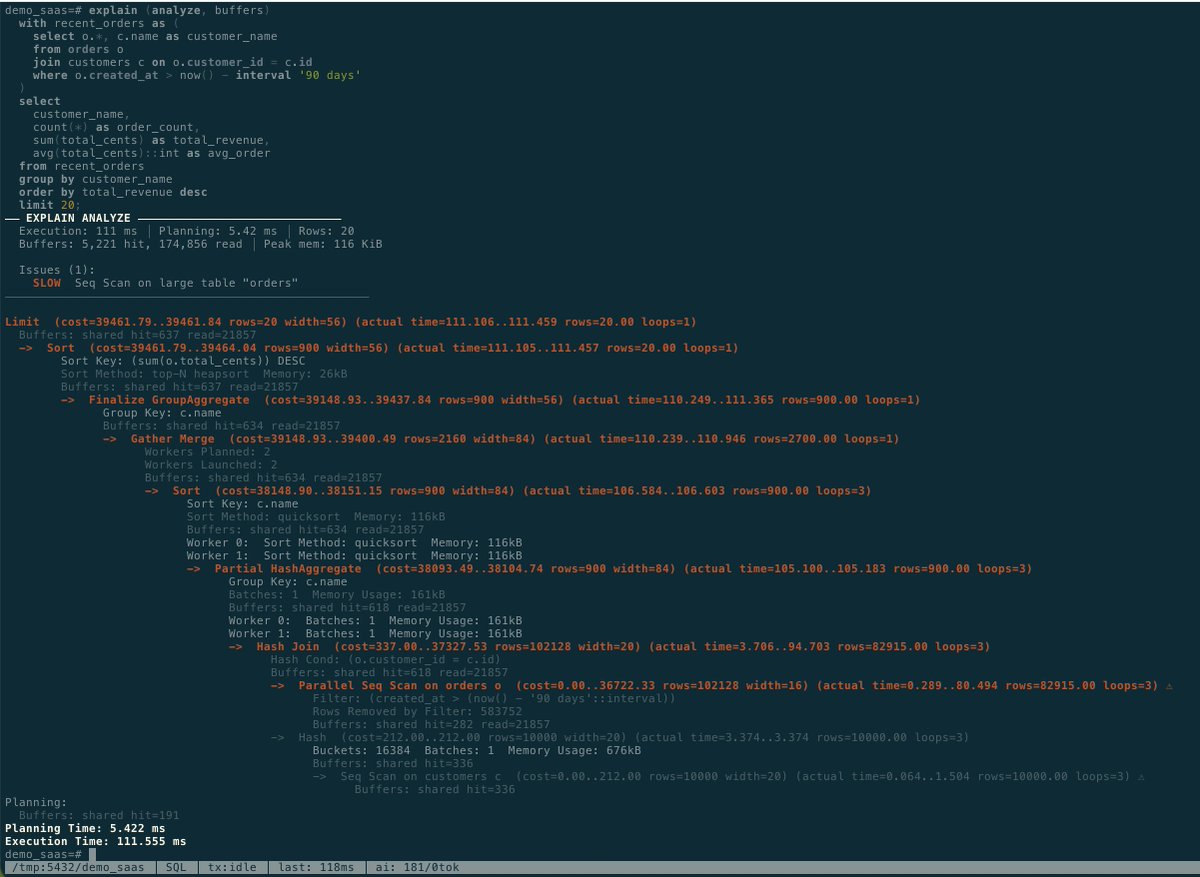The image size is (1200, 877).
Task: Click the warning icon on the Parallel Seq Scan line
Action: 1169,686
